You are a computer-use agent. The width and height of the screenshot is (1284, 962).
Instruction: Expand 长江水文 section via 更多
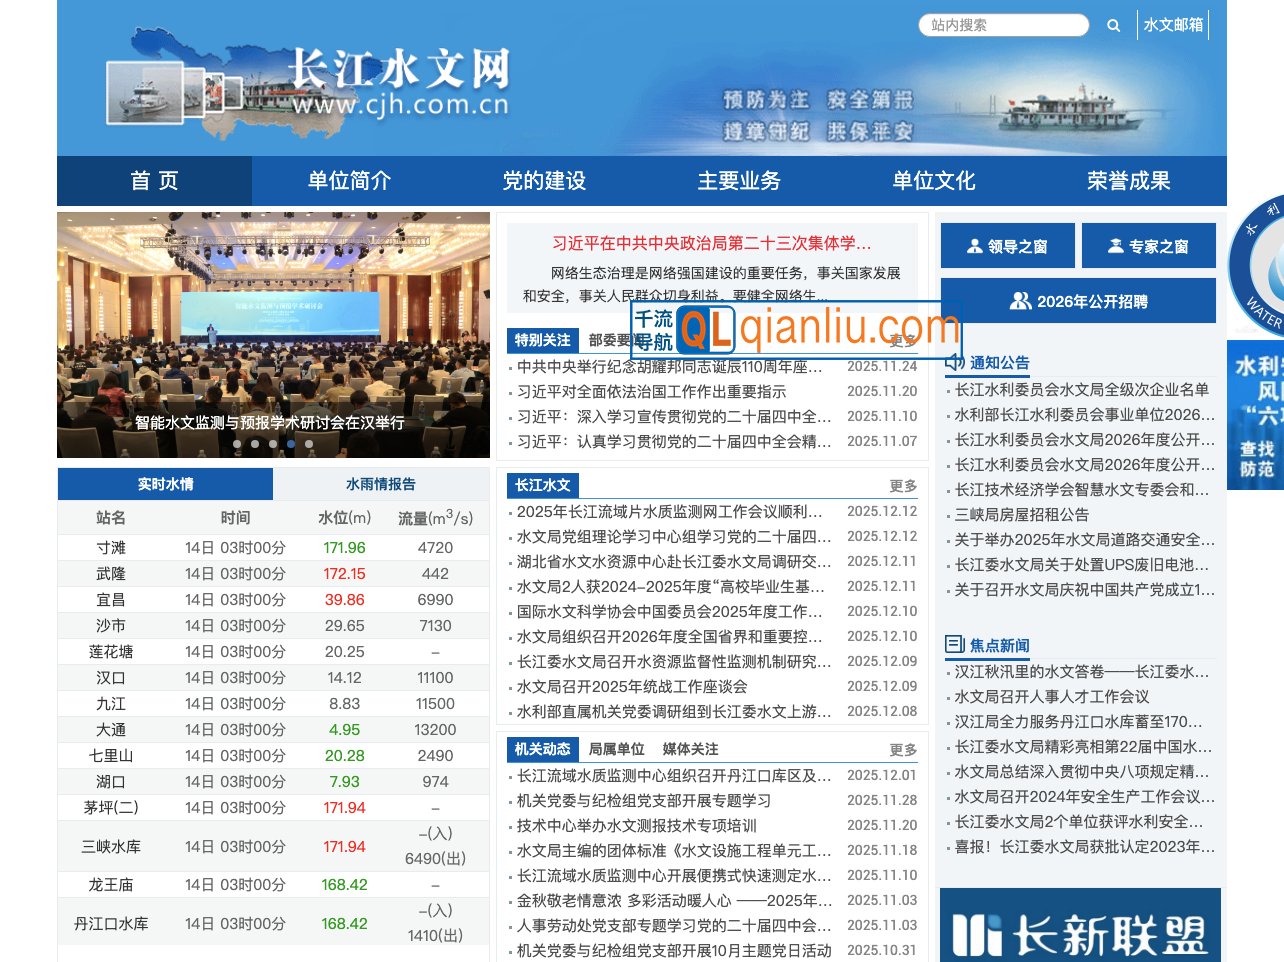903,486
